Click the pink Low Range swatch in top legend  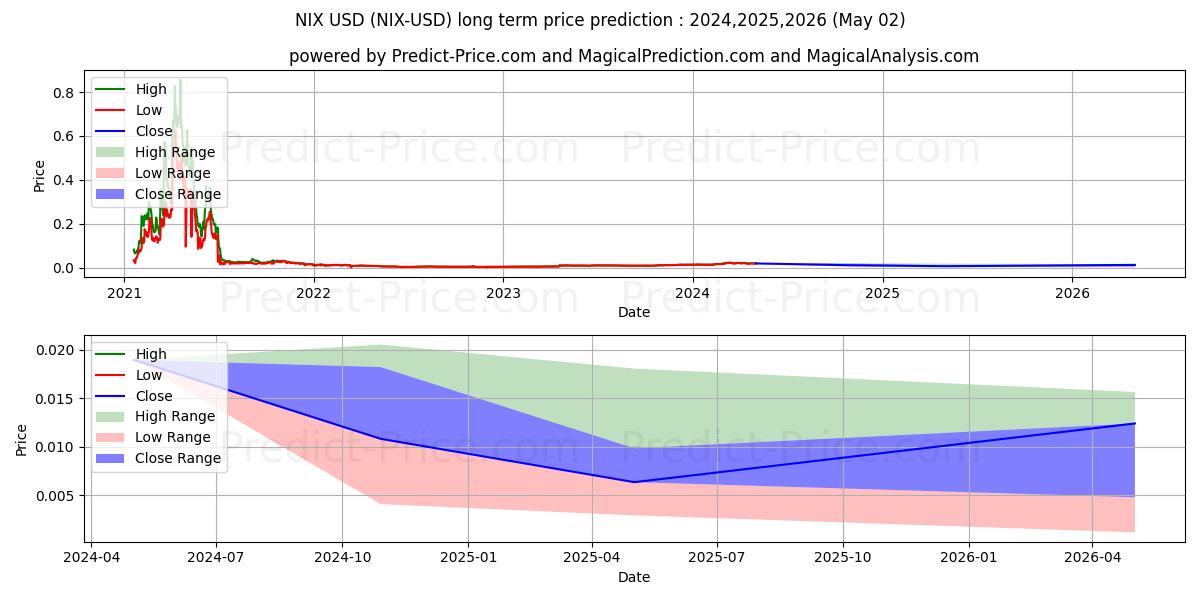pos(111,173)
